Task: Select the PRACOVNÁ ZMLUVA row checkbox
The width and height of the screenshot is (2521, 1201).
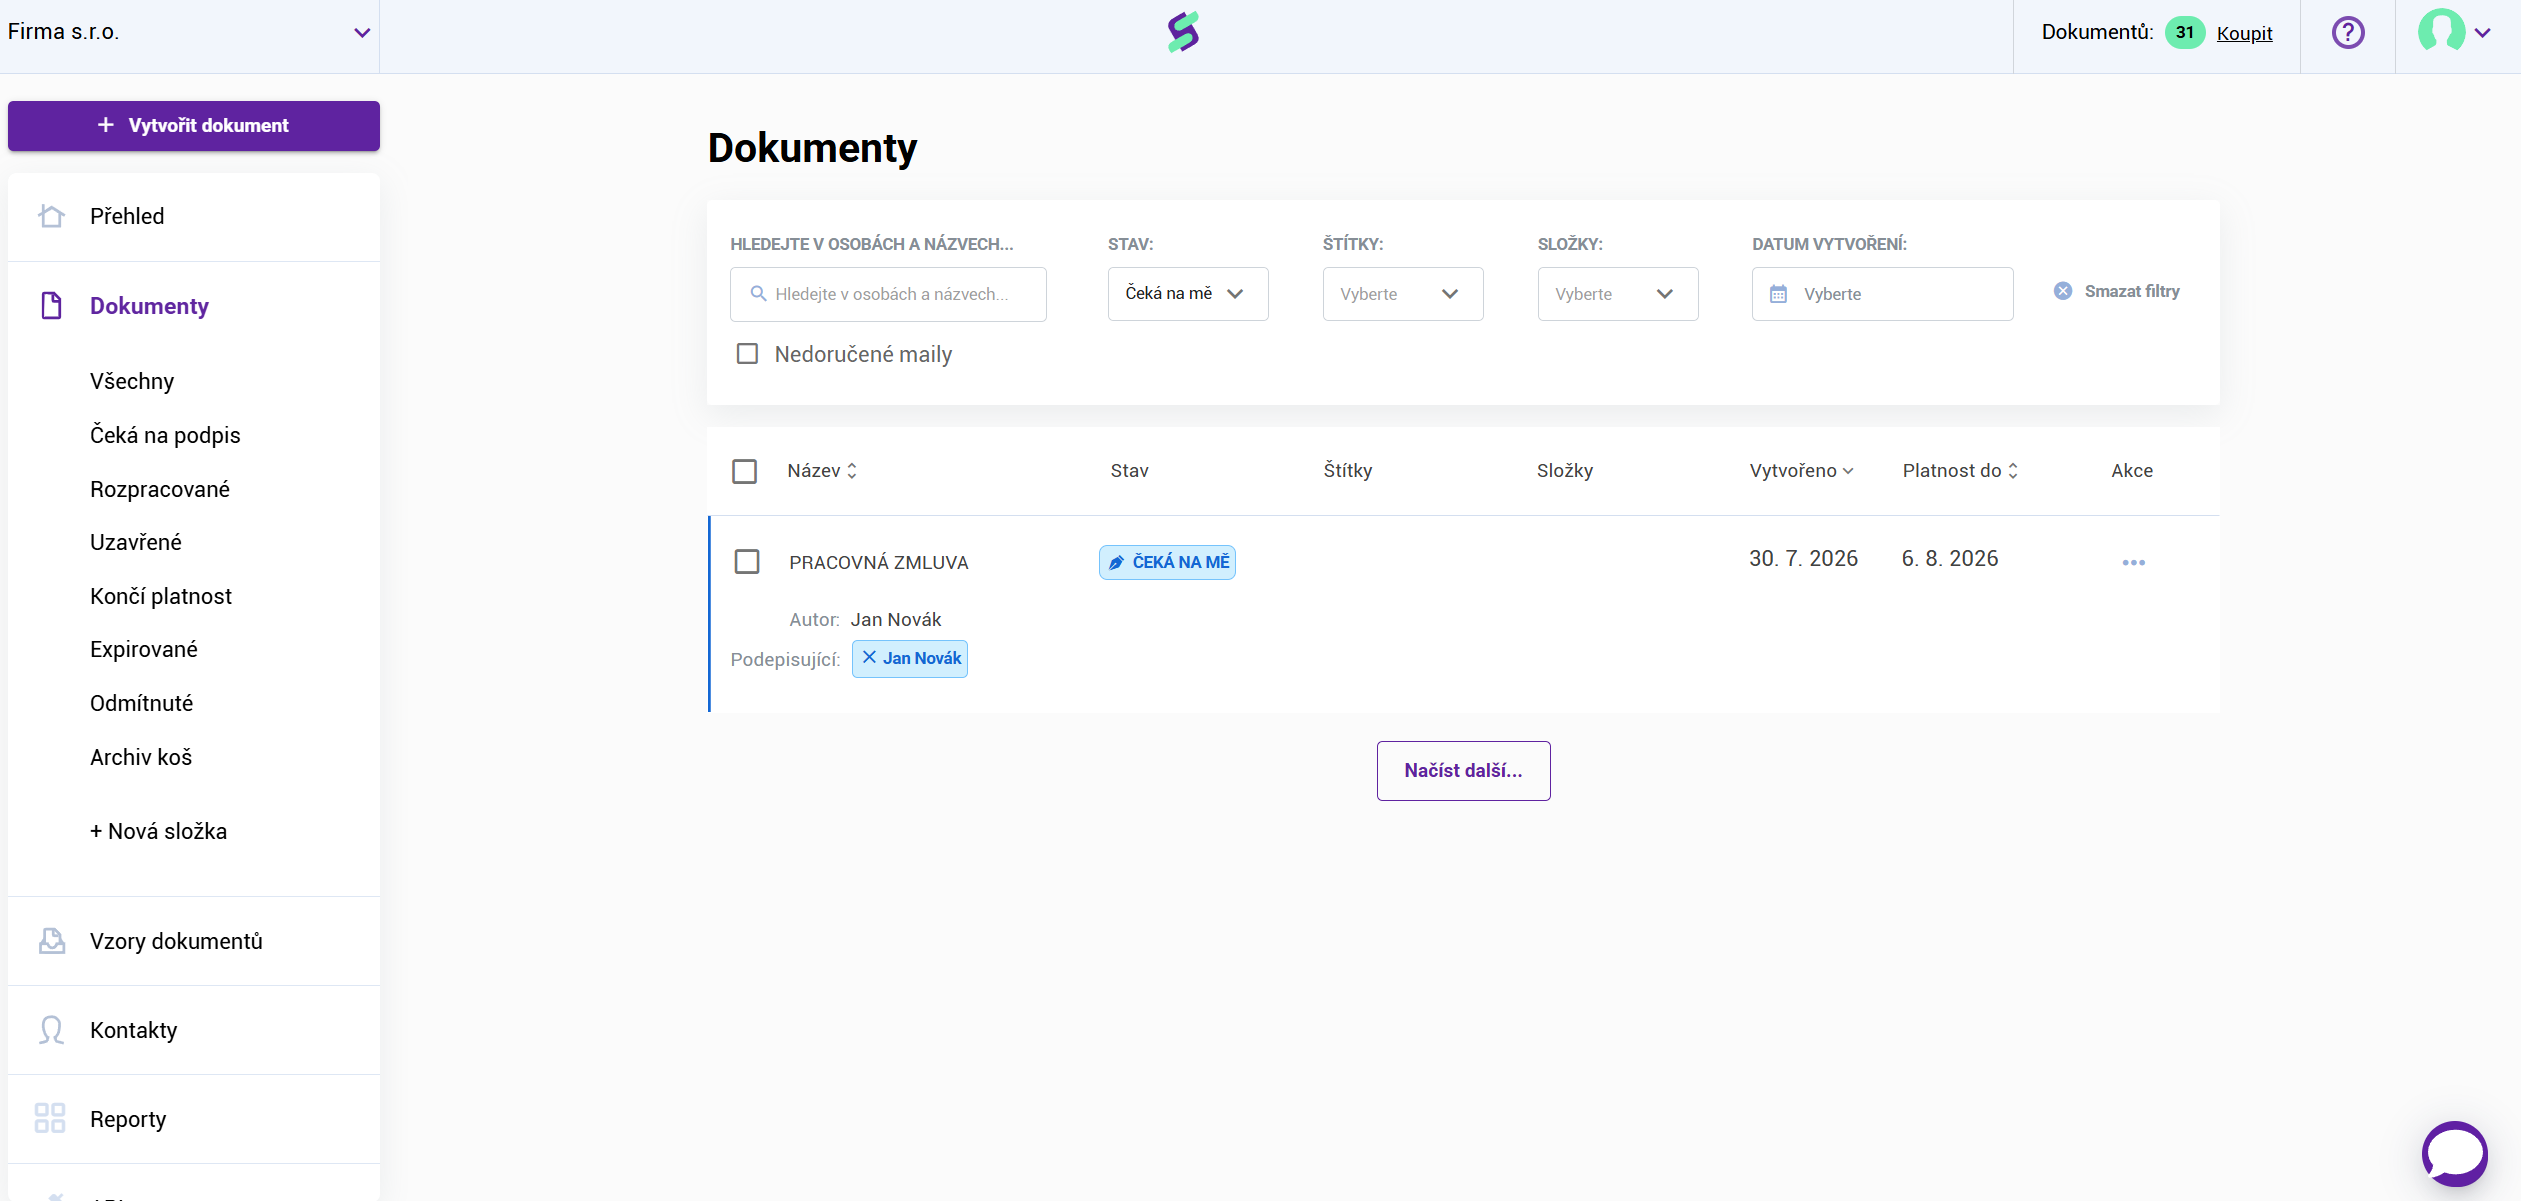Action: click(x=747, y=561)
